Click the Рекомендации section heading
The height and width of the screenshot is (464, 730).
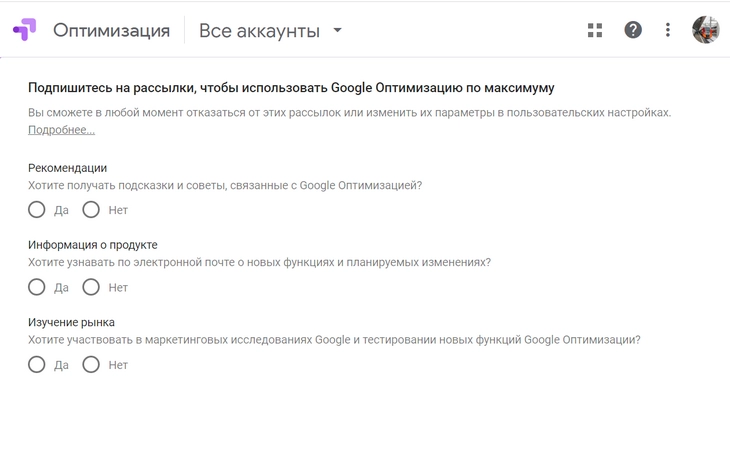pyautogui.click(x=67, y=168)
